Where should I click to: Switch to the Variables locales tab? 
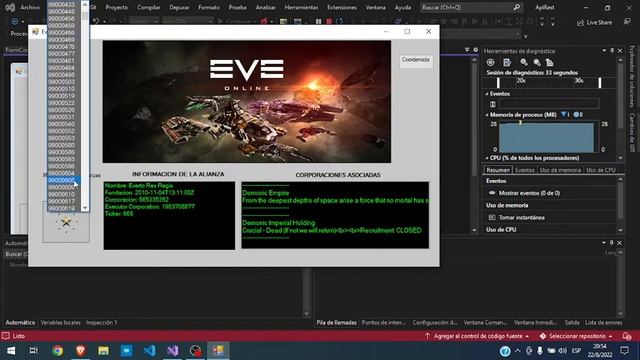(x=60, y=322)
